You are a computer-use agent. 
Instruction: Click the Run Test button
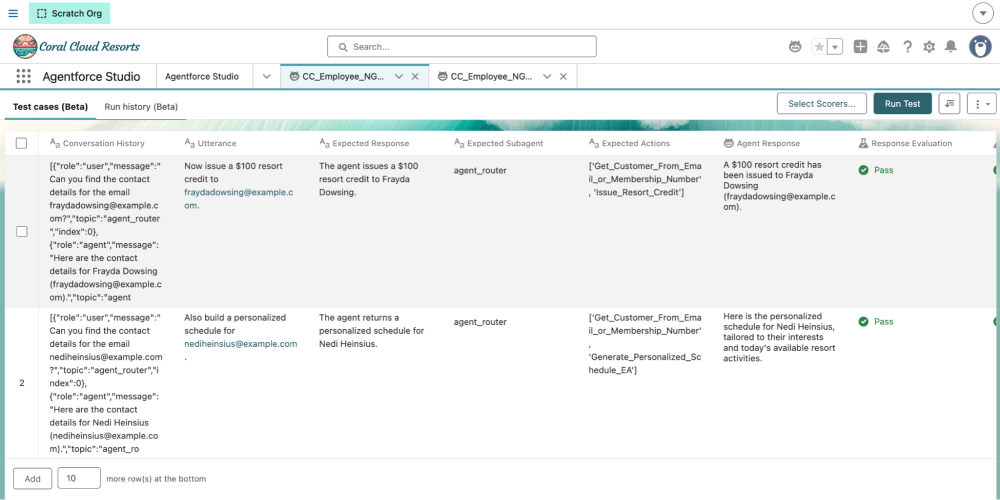(902, 103)
